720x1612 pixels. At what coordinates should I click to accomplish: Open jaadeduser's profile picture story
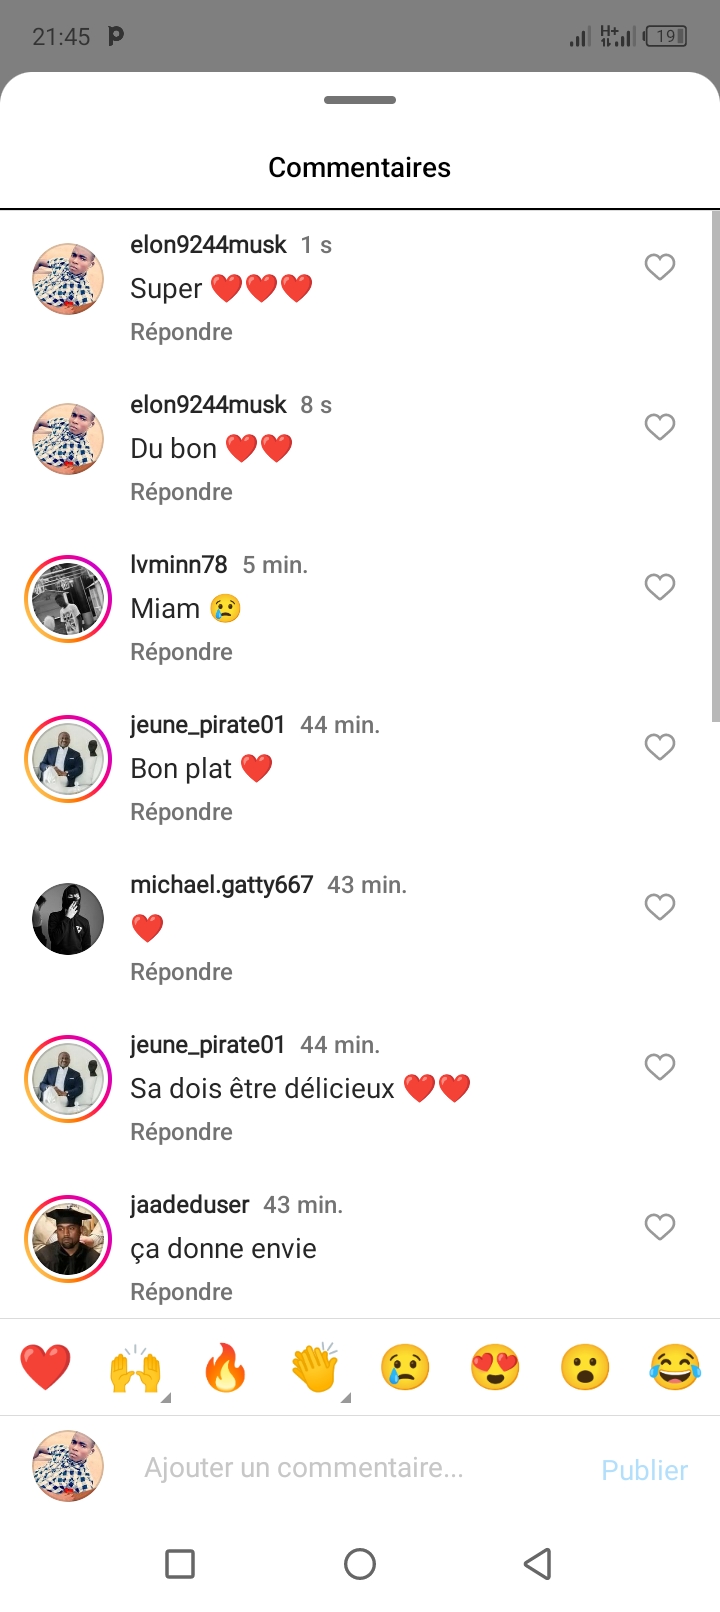click(68, 1239)
